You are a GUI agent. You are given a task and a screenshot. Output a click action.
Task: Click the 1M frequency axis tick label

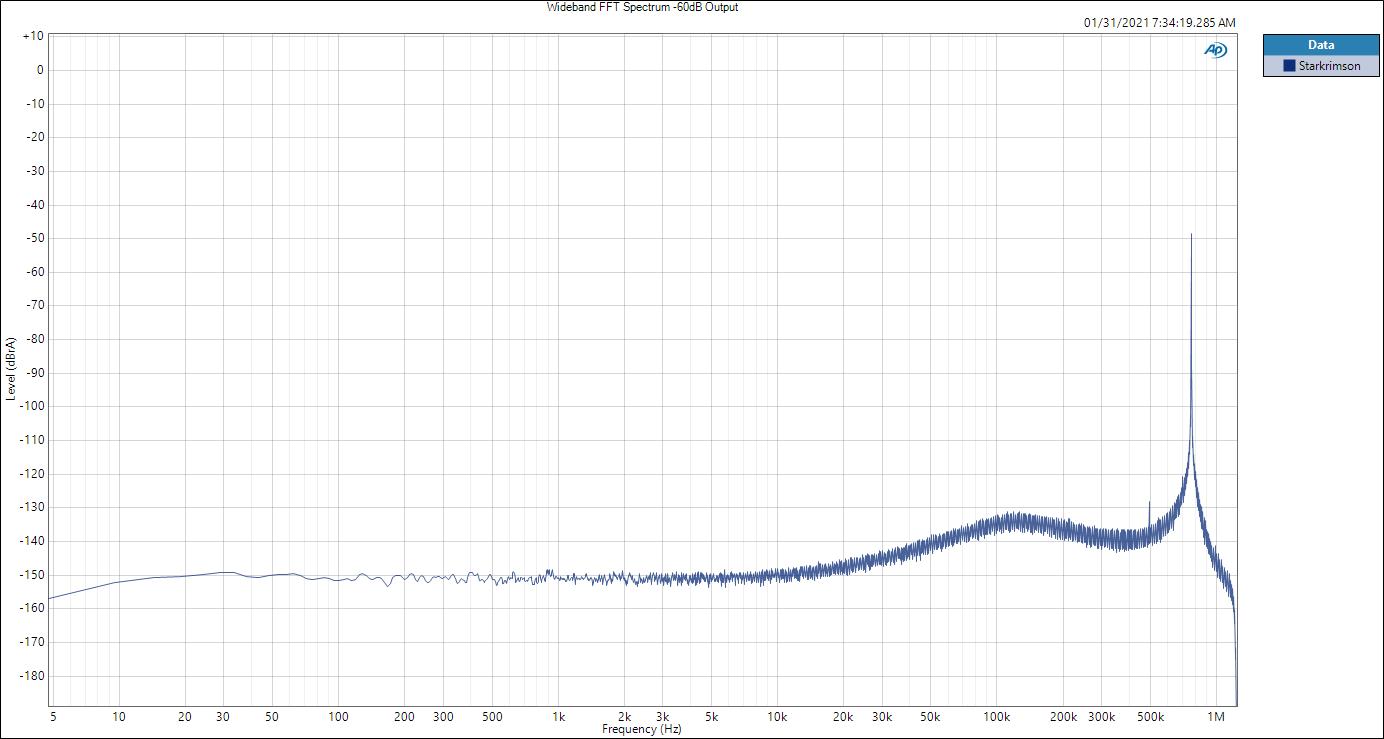tap(1216, 717)
